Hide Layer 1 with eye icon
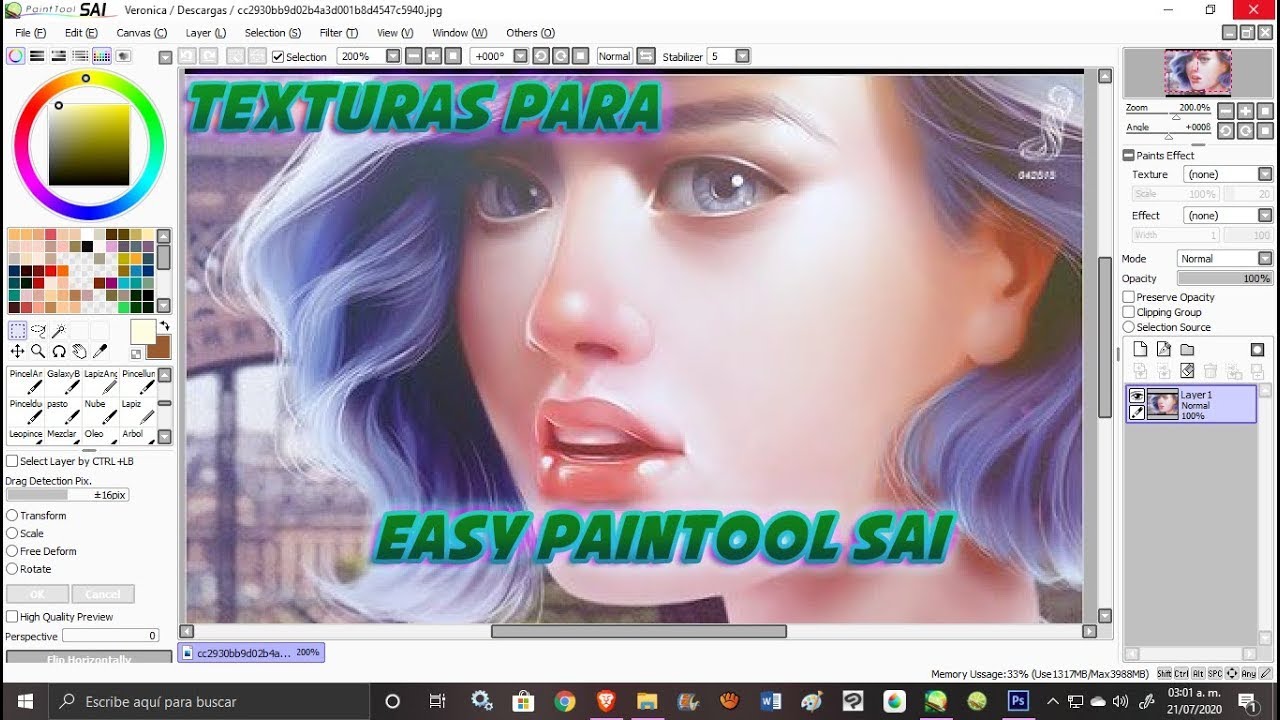The image size is (1280, 720). [1137, 396]
